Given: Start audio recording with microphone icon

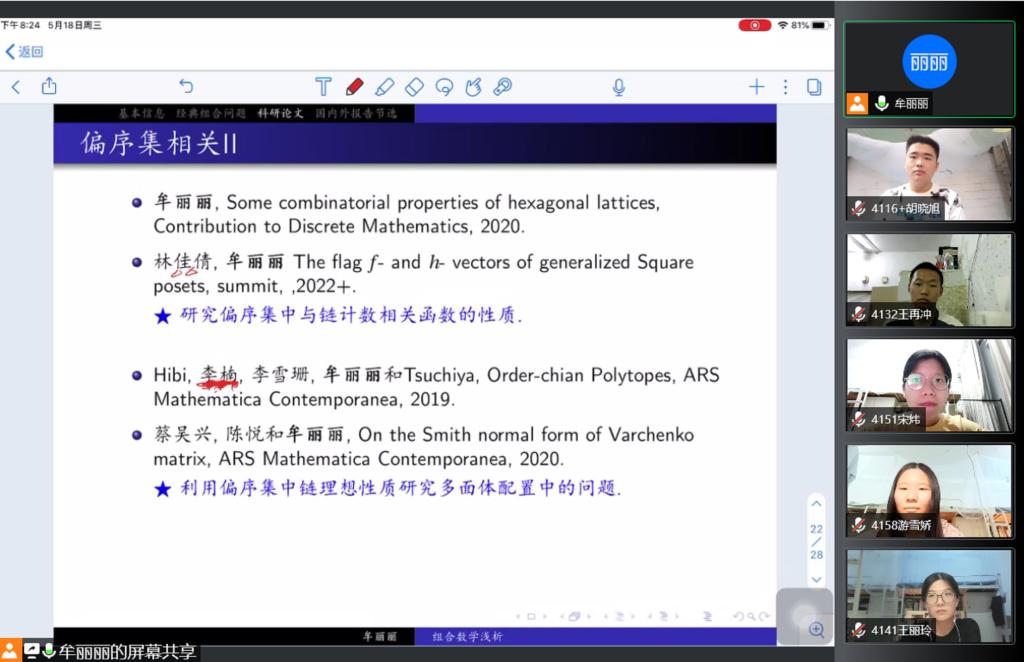Looking at the screenshot, I should tap(619, 87).
